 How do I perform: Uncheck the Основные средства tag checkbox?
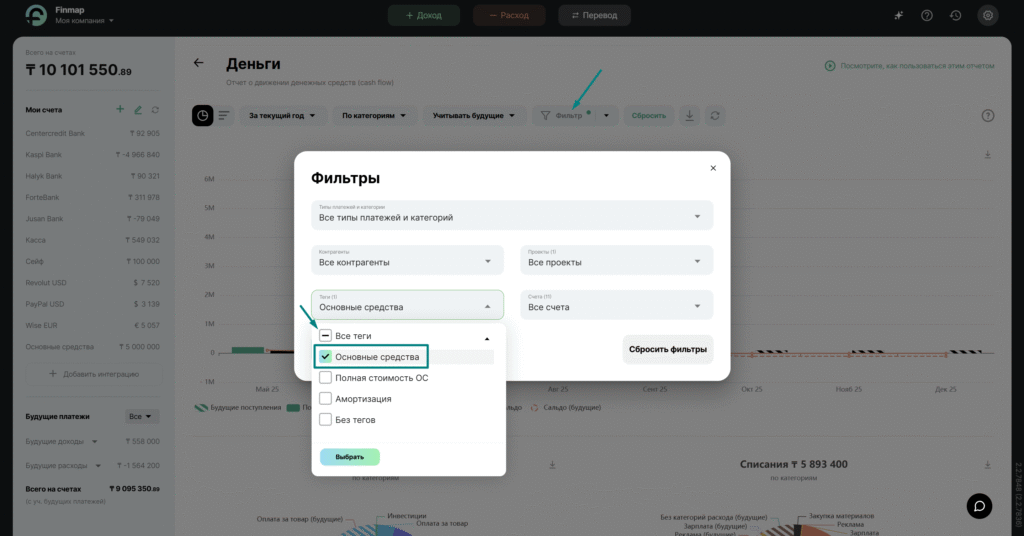326,357
